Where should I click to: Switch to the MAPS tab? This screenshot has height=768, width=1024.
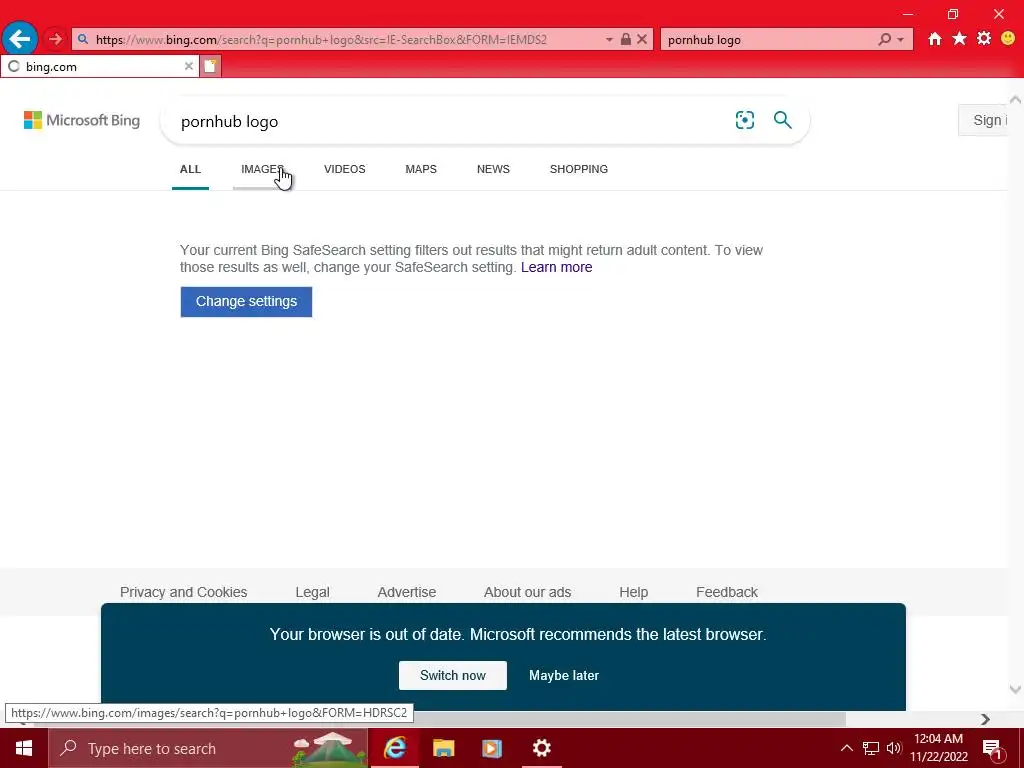pyautogui.click(x=421, y=169)
